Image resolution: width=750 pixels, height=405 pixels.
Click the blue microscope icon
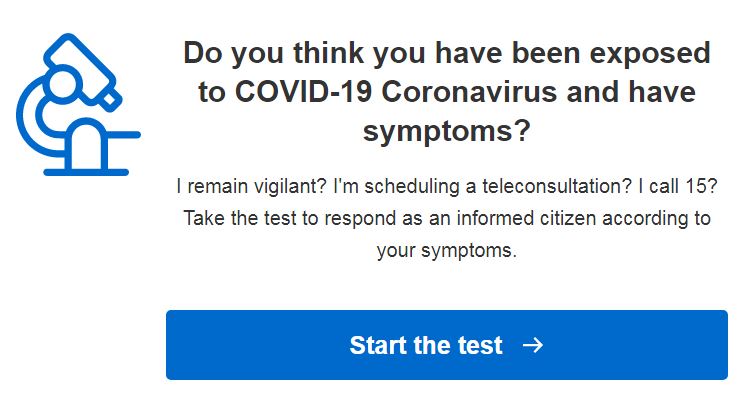pos(75,105)
